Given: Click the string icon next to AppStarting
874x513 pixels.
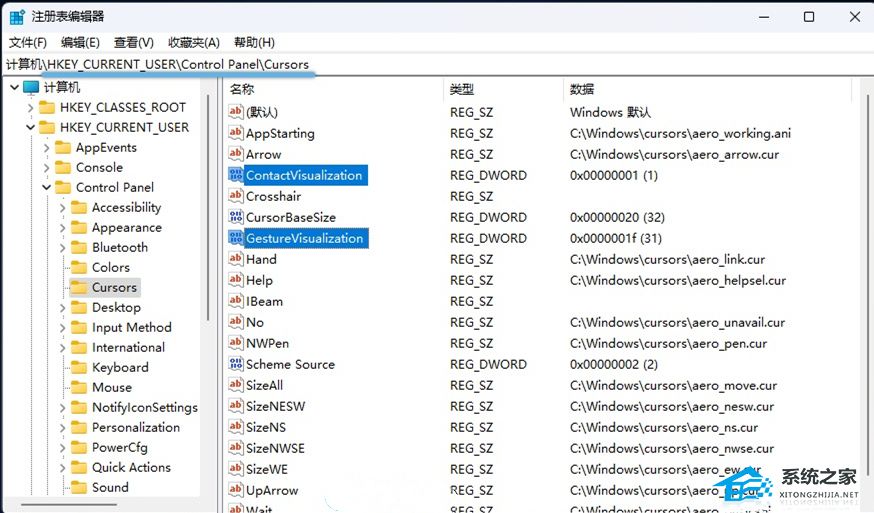Looking at the screenshot, I should coord(236,133).
